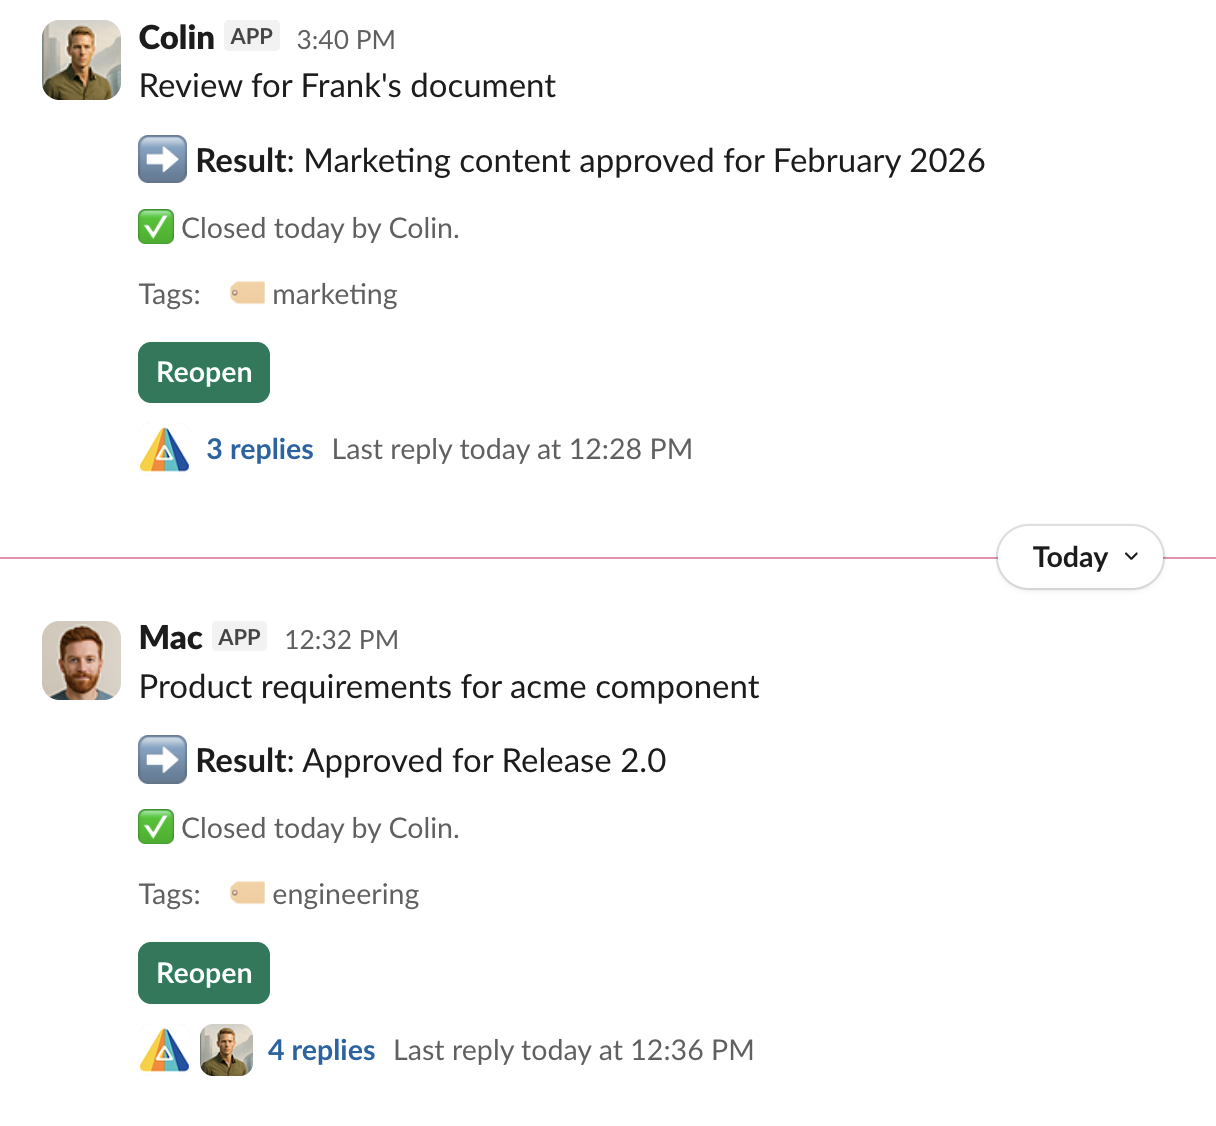
Task: Click the Colin sender name
Action: (176, 38)
